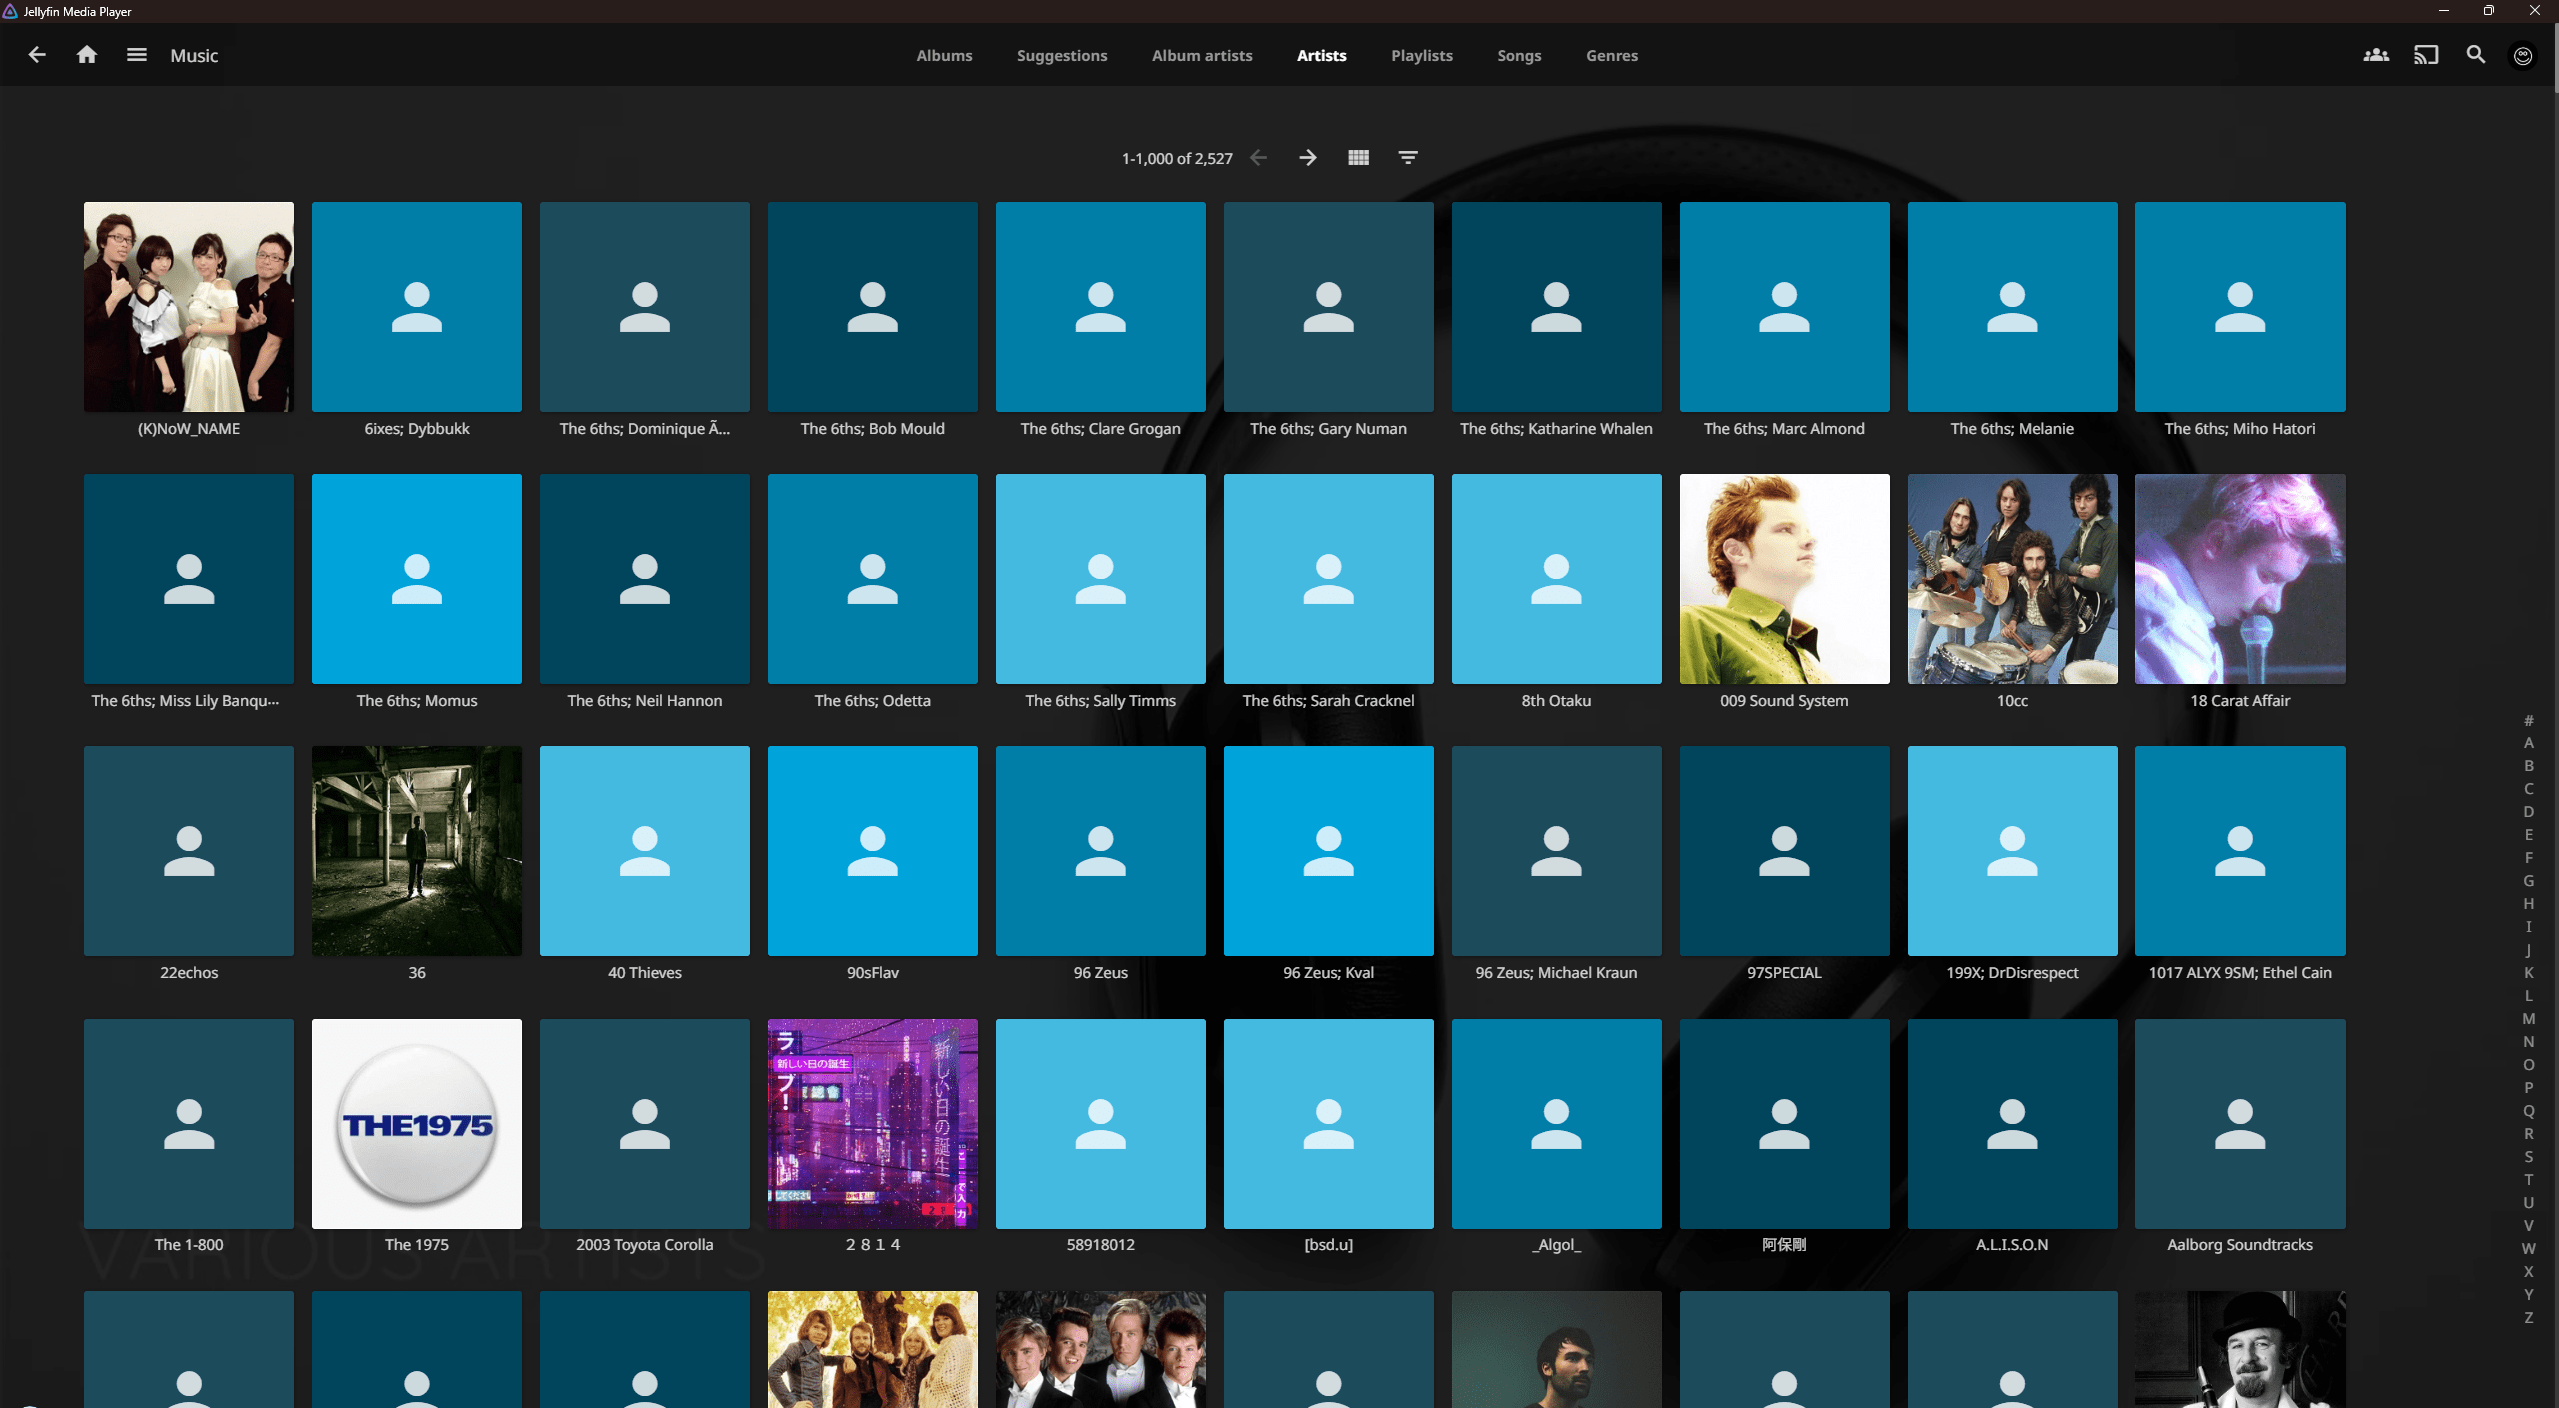Switch to the Playlists tab
Viewport: 2559px width, 1408px height.
[1421, 56]
